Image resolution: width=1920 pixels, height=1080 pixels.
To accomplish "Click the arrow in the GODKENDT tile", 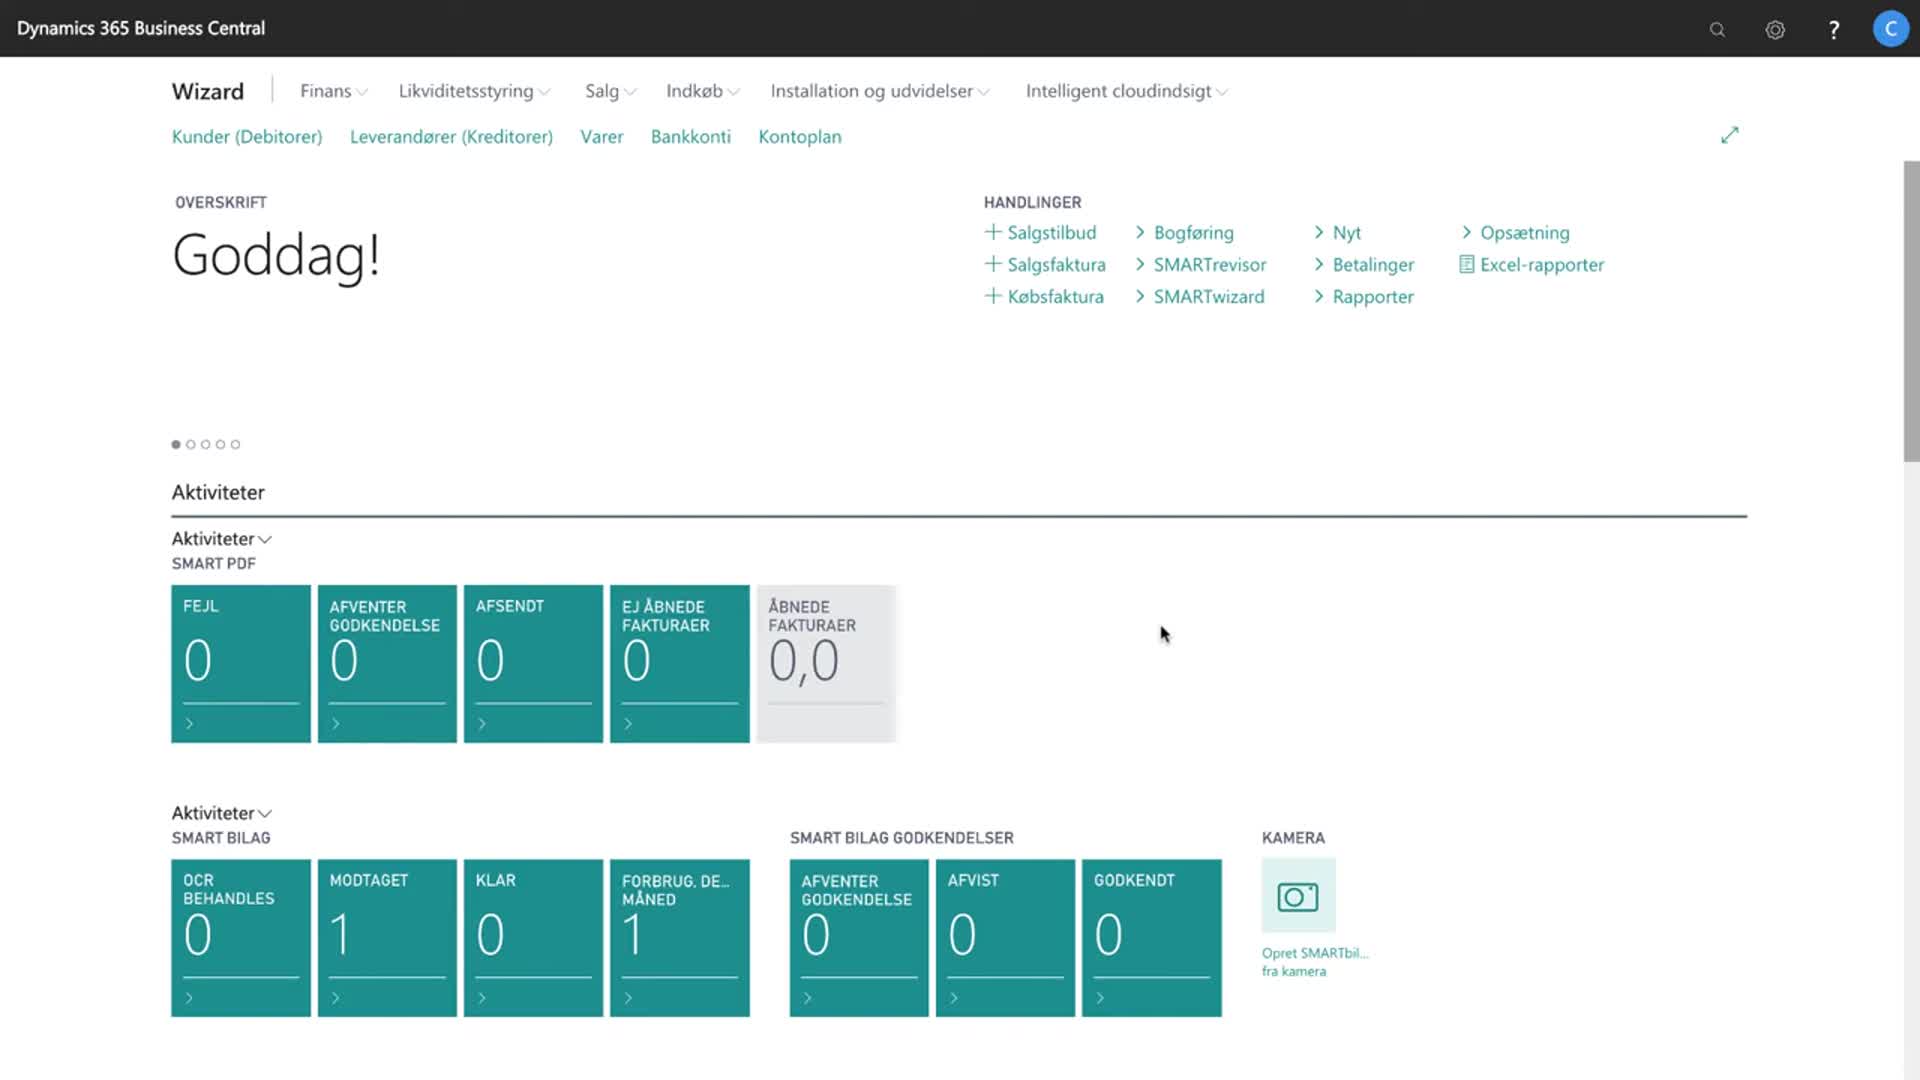I will point(1100,997).
